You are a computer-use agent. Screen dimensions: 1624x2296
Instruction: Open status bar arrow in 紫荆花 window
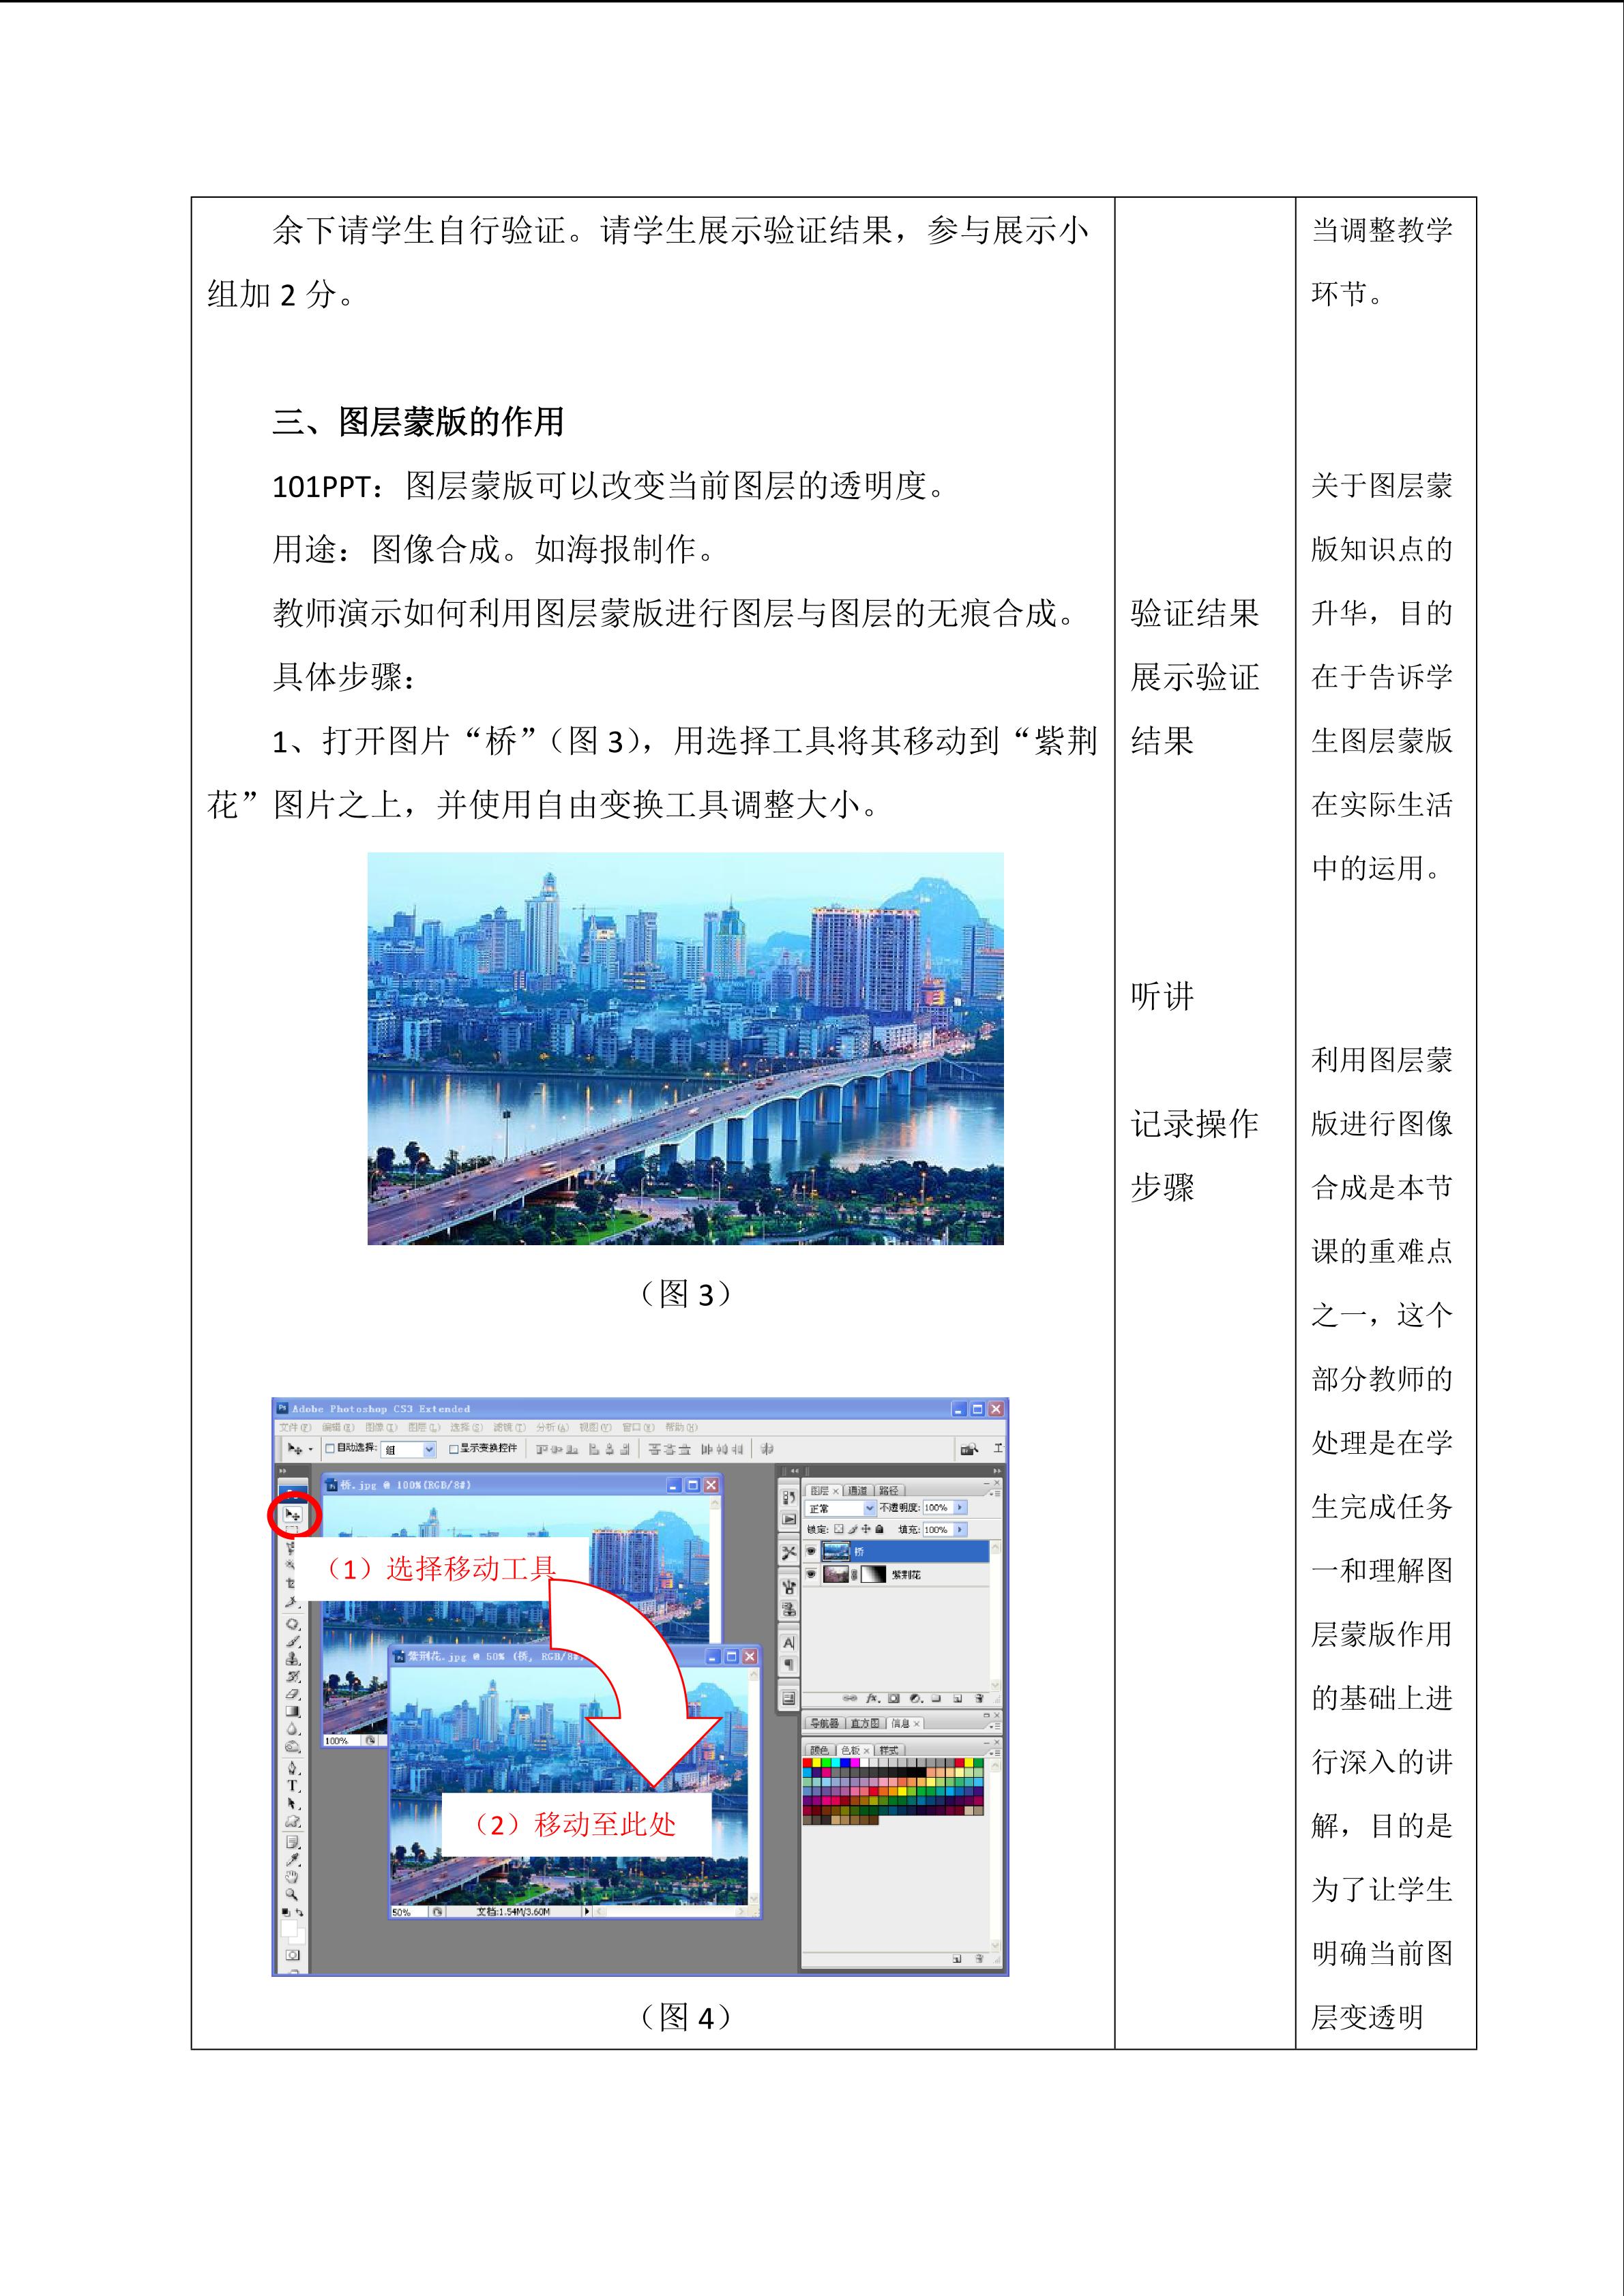(587, 1912)
